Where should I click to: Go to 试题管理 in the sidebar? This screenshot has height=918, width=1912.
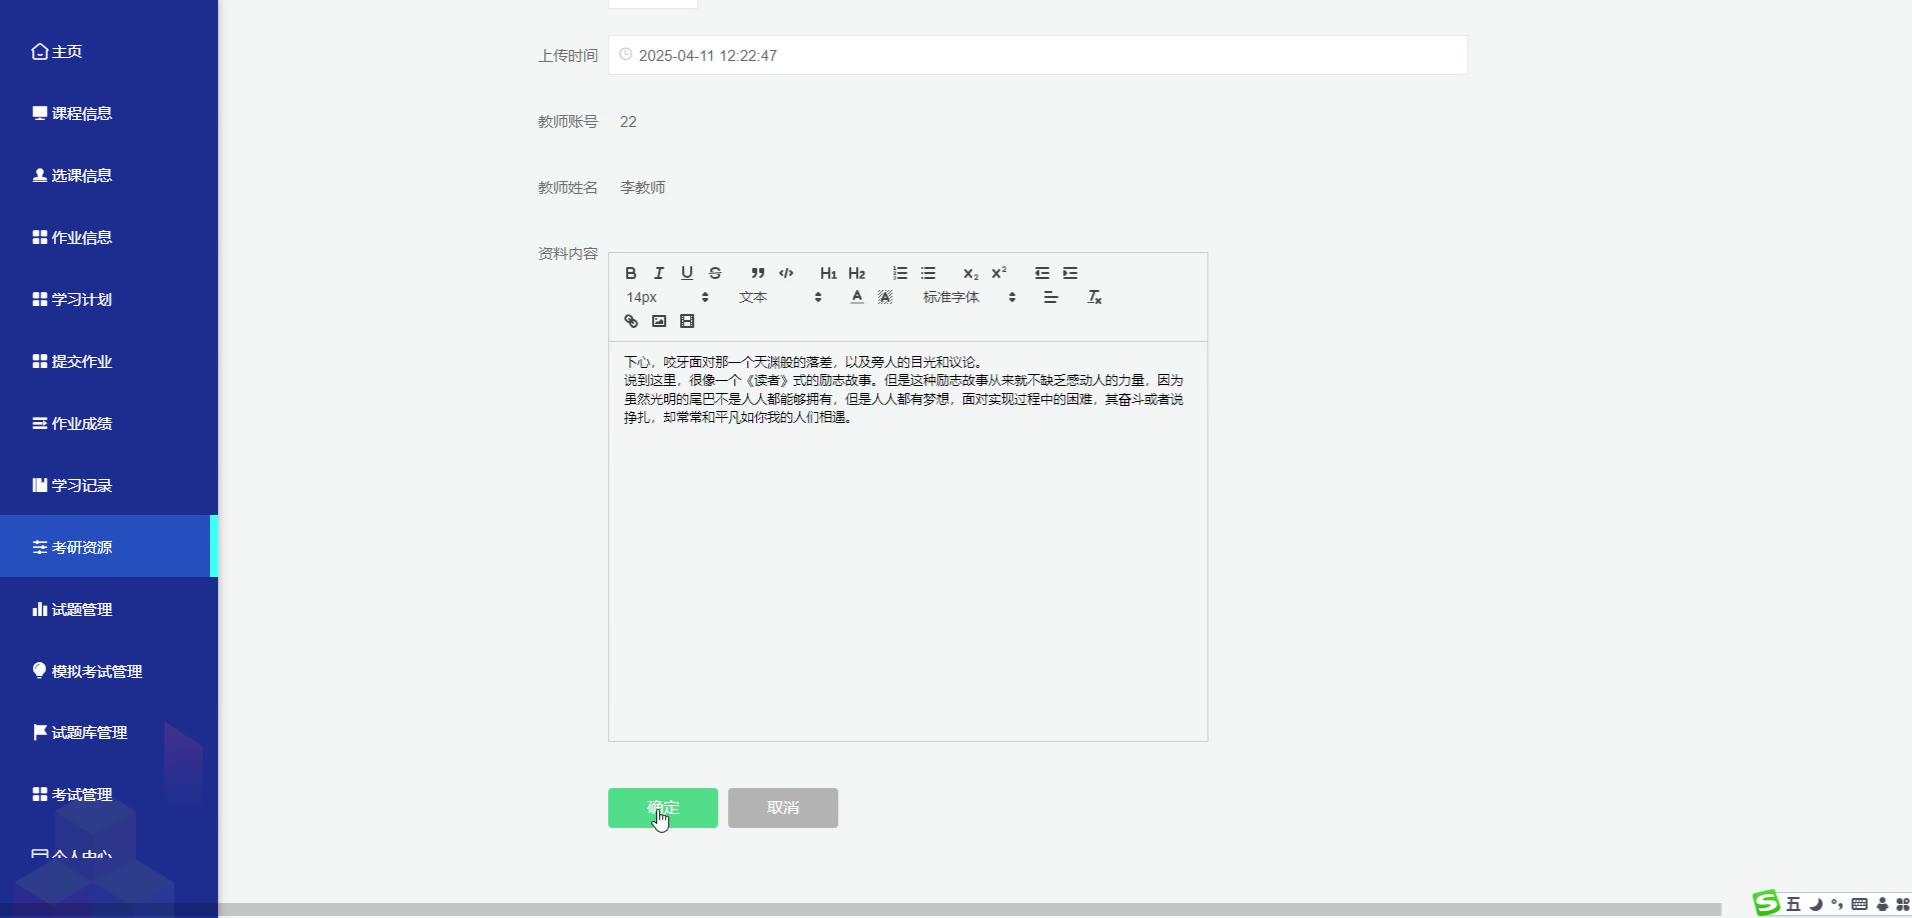(82, 610)
